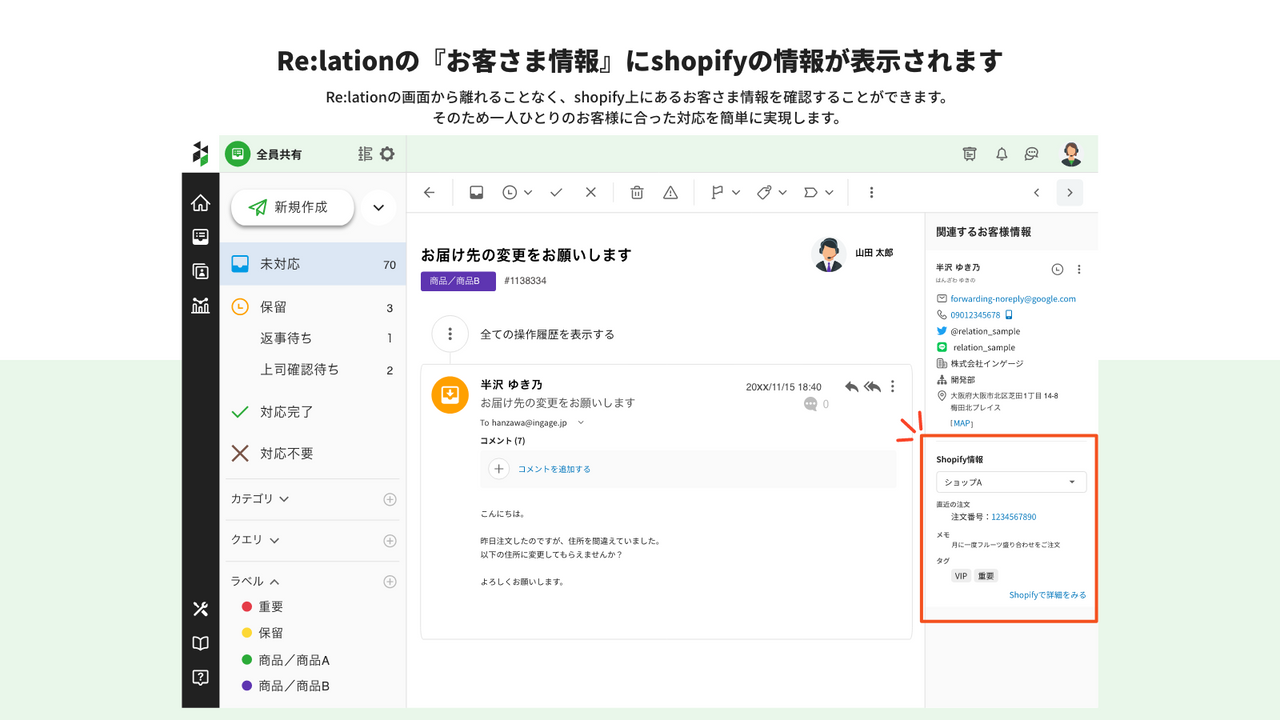
Task: Mark ticket done with checkmark icon
Action: pos(556,192)
